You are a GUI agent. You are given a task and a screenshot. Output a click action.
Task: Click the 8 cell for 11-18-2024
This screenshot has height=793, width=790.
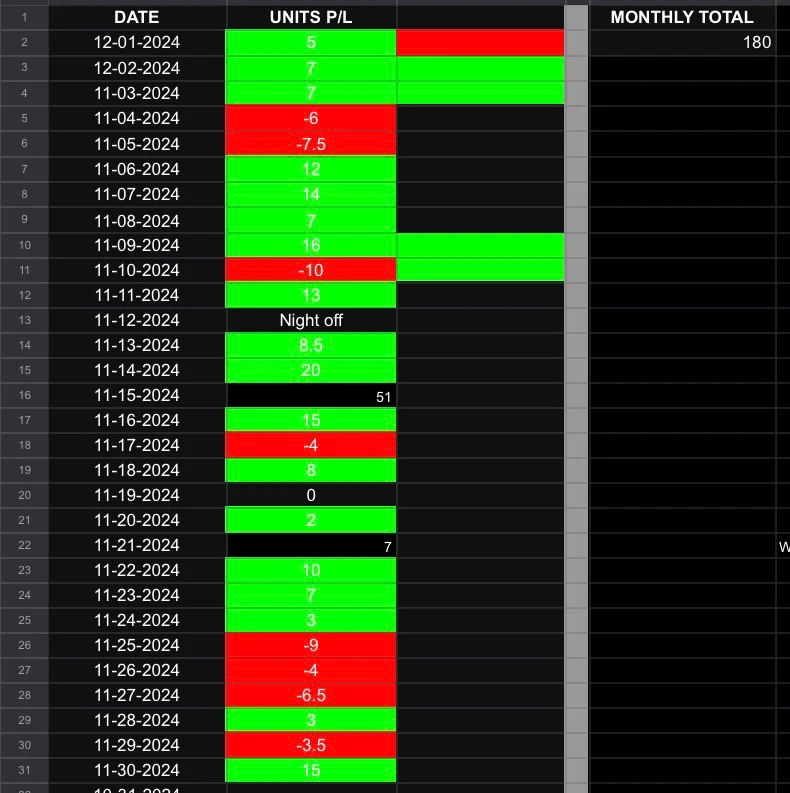click(311, 470)
